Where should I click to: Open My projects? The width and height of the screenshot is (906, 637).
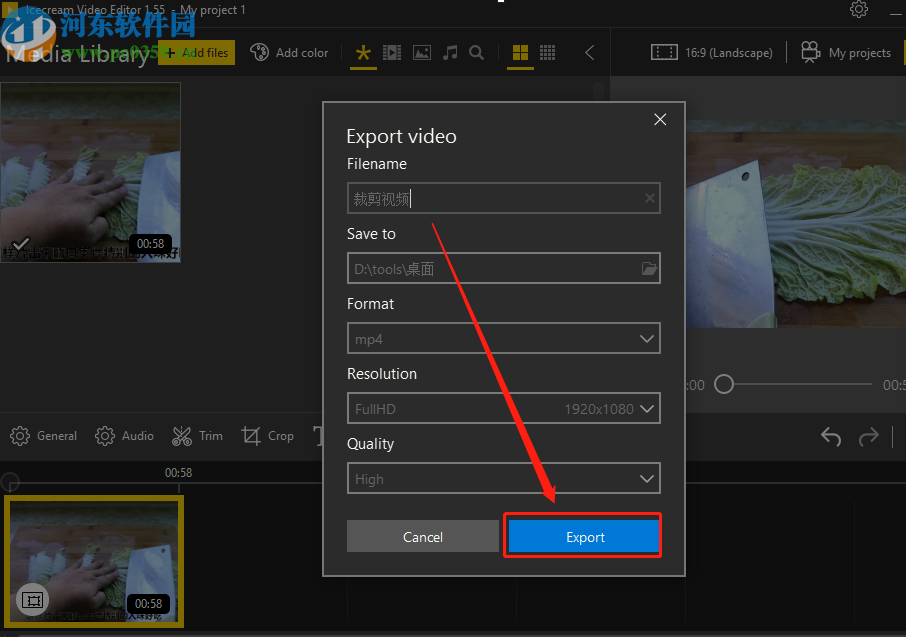(846, 53)
